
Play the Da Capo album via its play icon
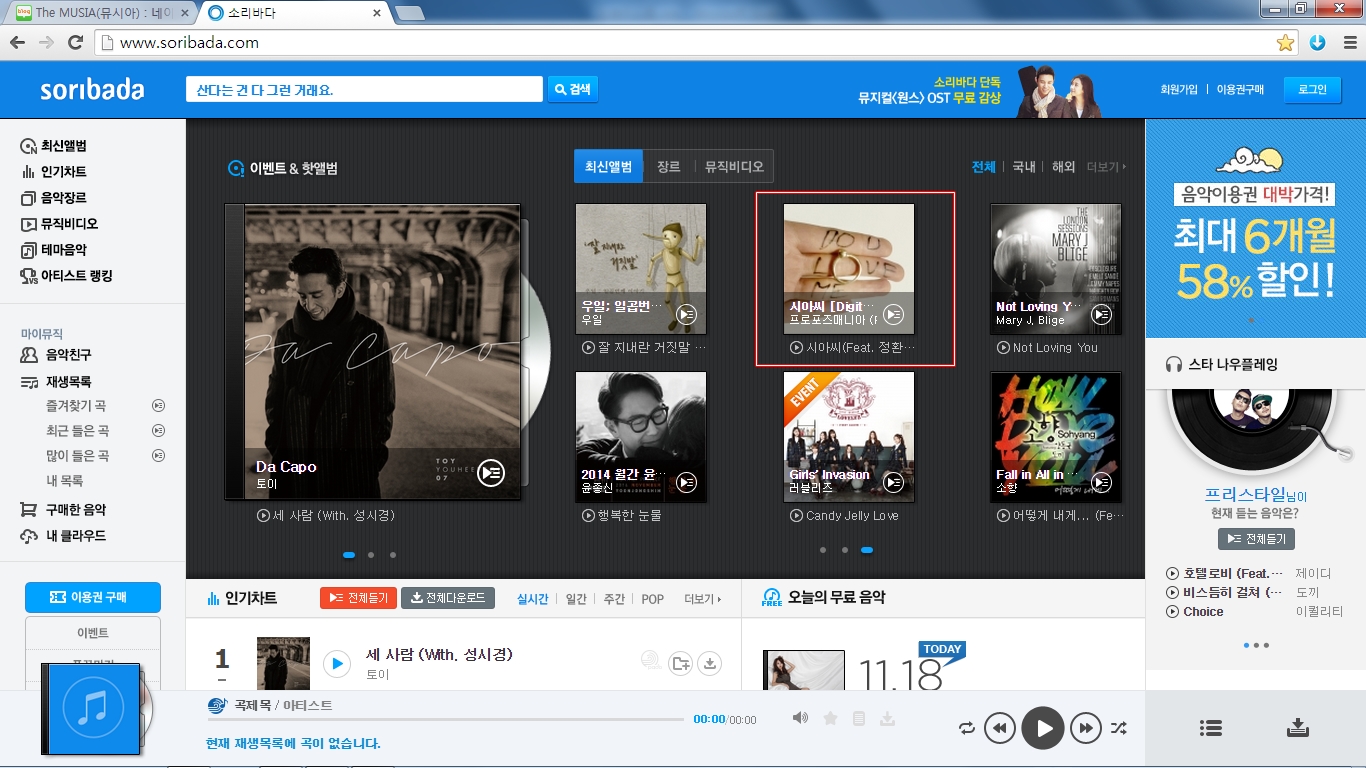point(491,473)
